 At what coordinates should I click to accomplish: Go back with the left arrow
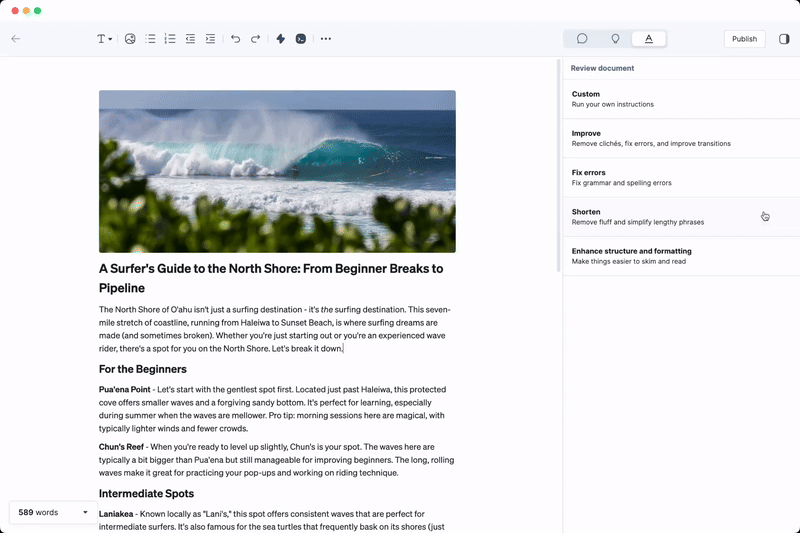tap(16, 39)
